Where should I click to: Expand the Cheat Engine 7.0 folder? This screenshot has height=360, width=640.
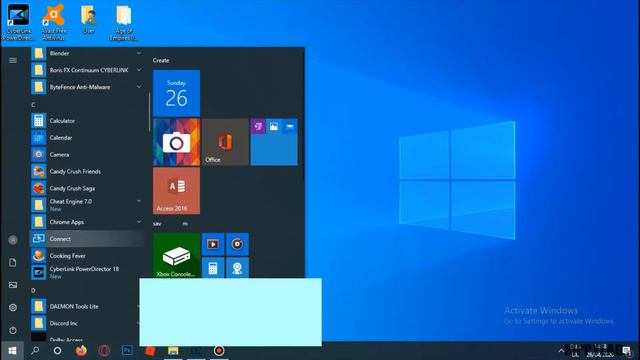tap(87, 205)
